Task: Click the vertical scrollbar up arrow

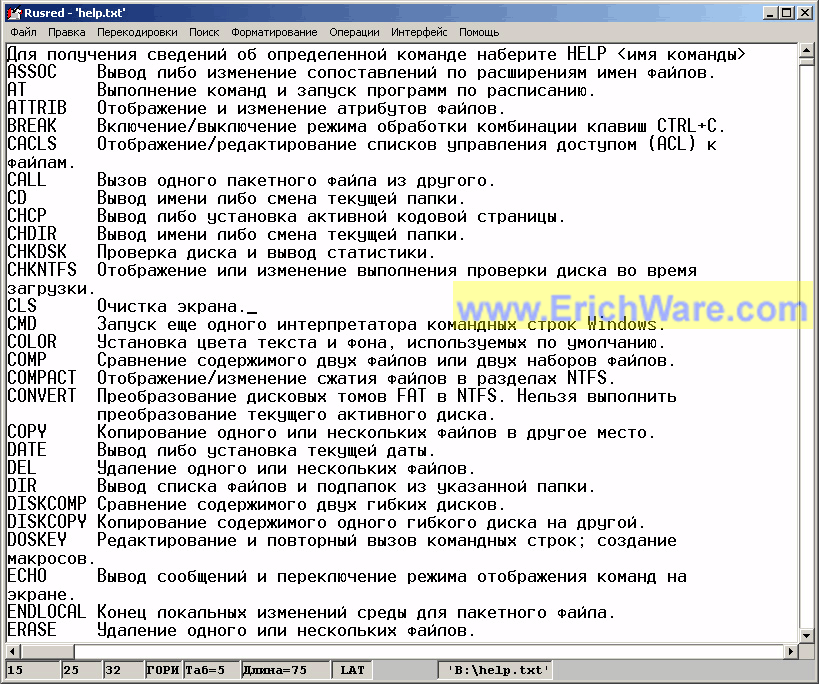Action: [807, 52]
